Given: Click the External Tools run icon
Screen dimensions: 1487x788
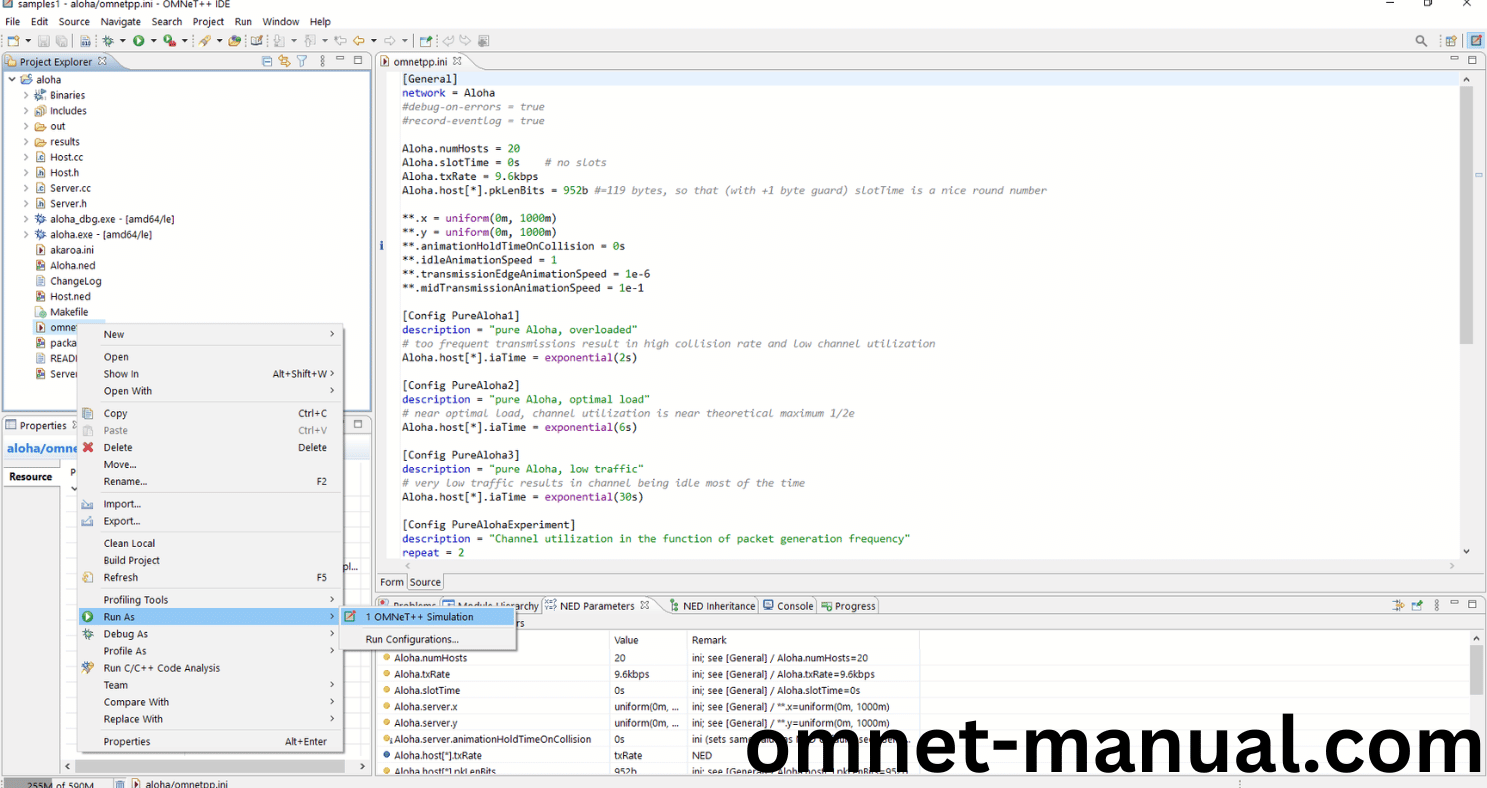Looking at the screenshot, I should tap(169, 41).
